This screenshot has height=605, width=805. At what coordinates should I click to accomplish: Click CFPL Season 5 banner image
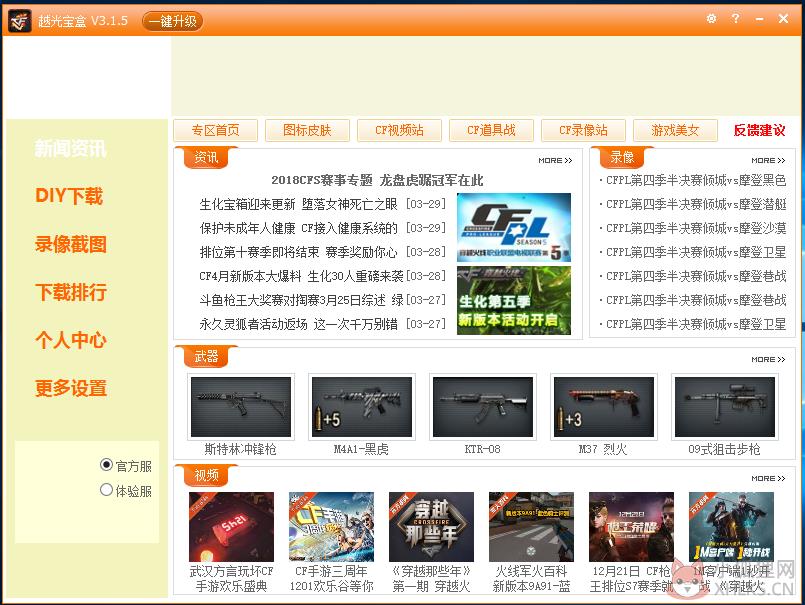[x=514, y=228]
